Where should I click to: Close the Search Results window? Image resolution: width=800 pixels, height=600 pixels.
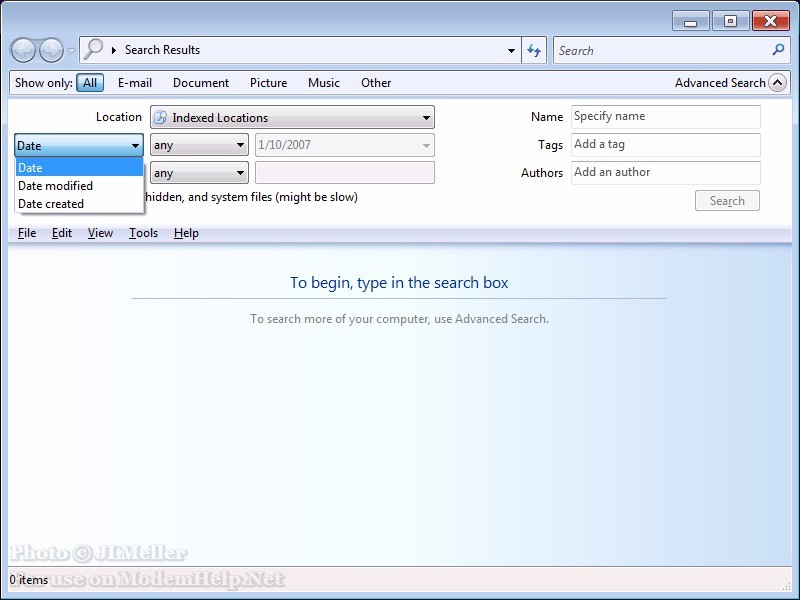point(770,21)
